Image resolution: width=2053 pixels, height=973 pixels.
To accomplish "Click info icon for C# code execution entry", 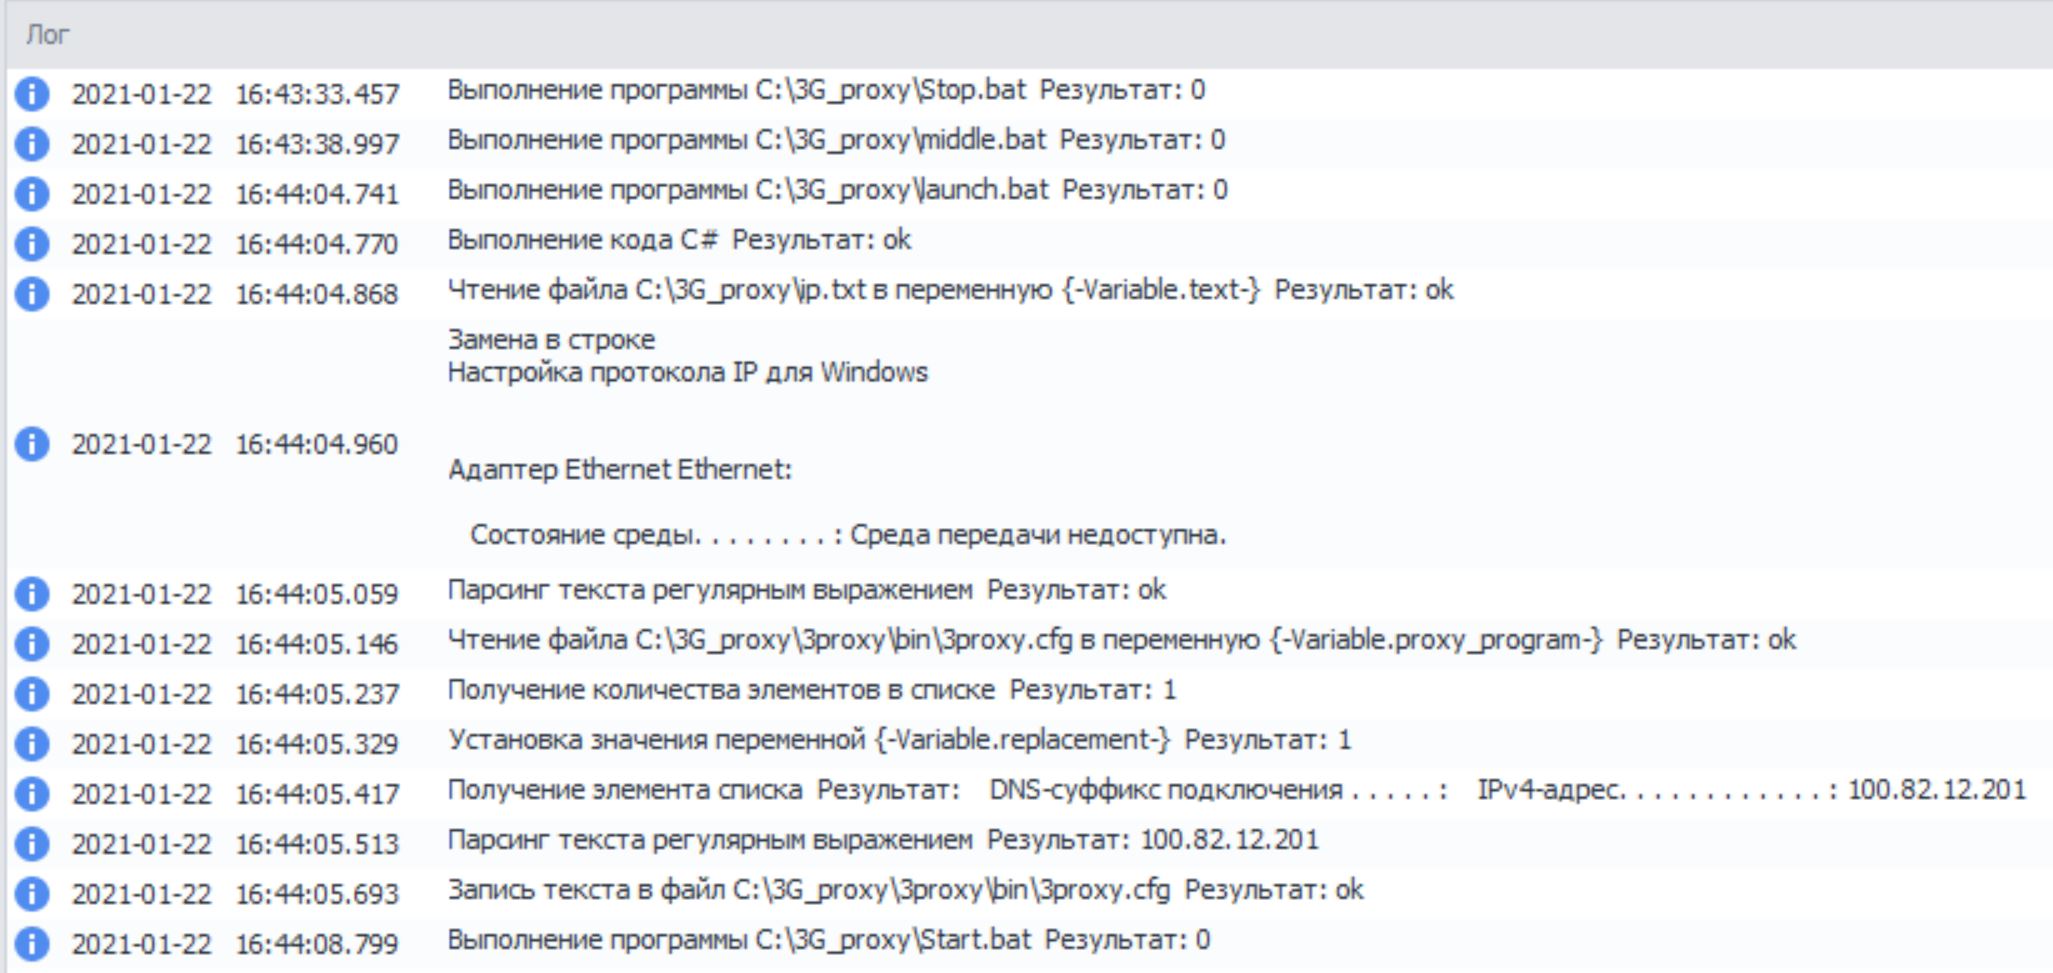I will point(32,244).
